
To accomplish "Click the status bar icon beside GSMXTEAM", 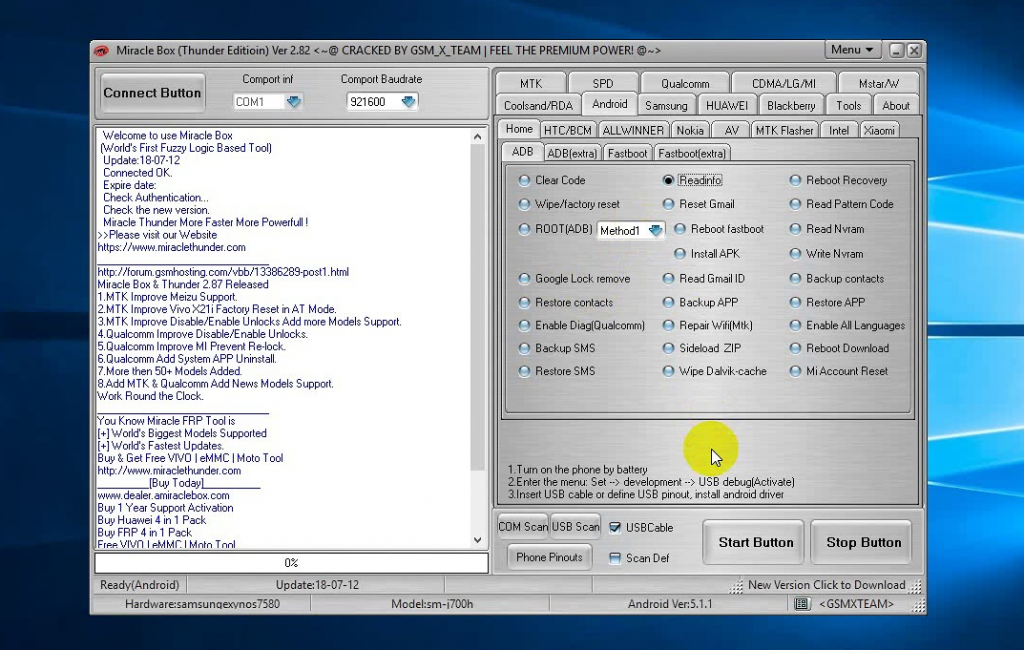I will click(x=802, y=604).
